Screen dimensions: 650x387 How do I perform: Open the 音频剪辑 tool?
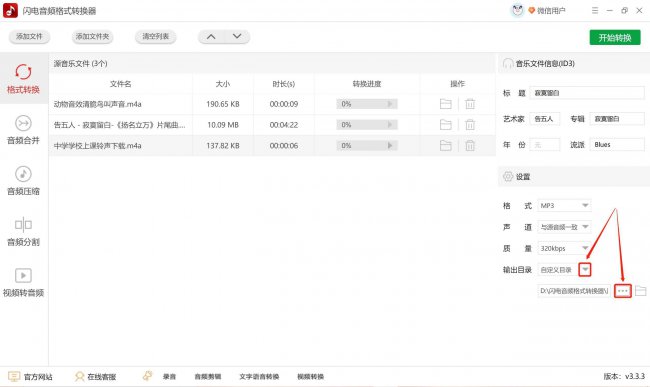point(208,377)
